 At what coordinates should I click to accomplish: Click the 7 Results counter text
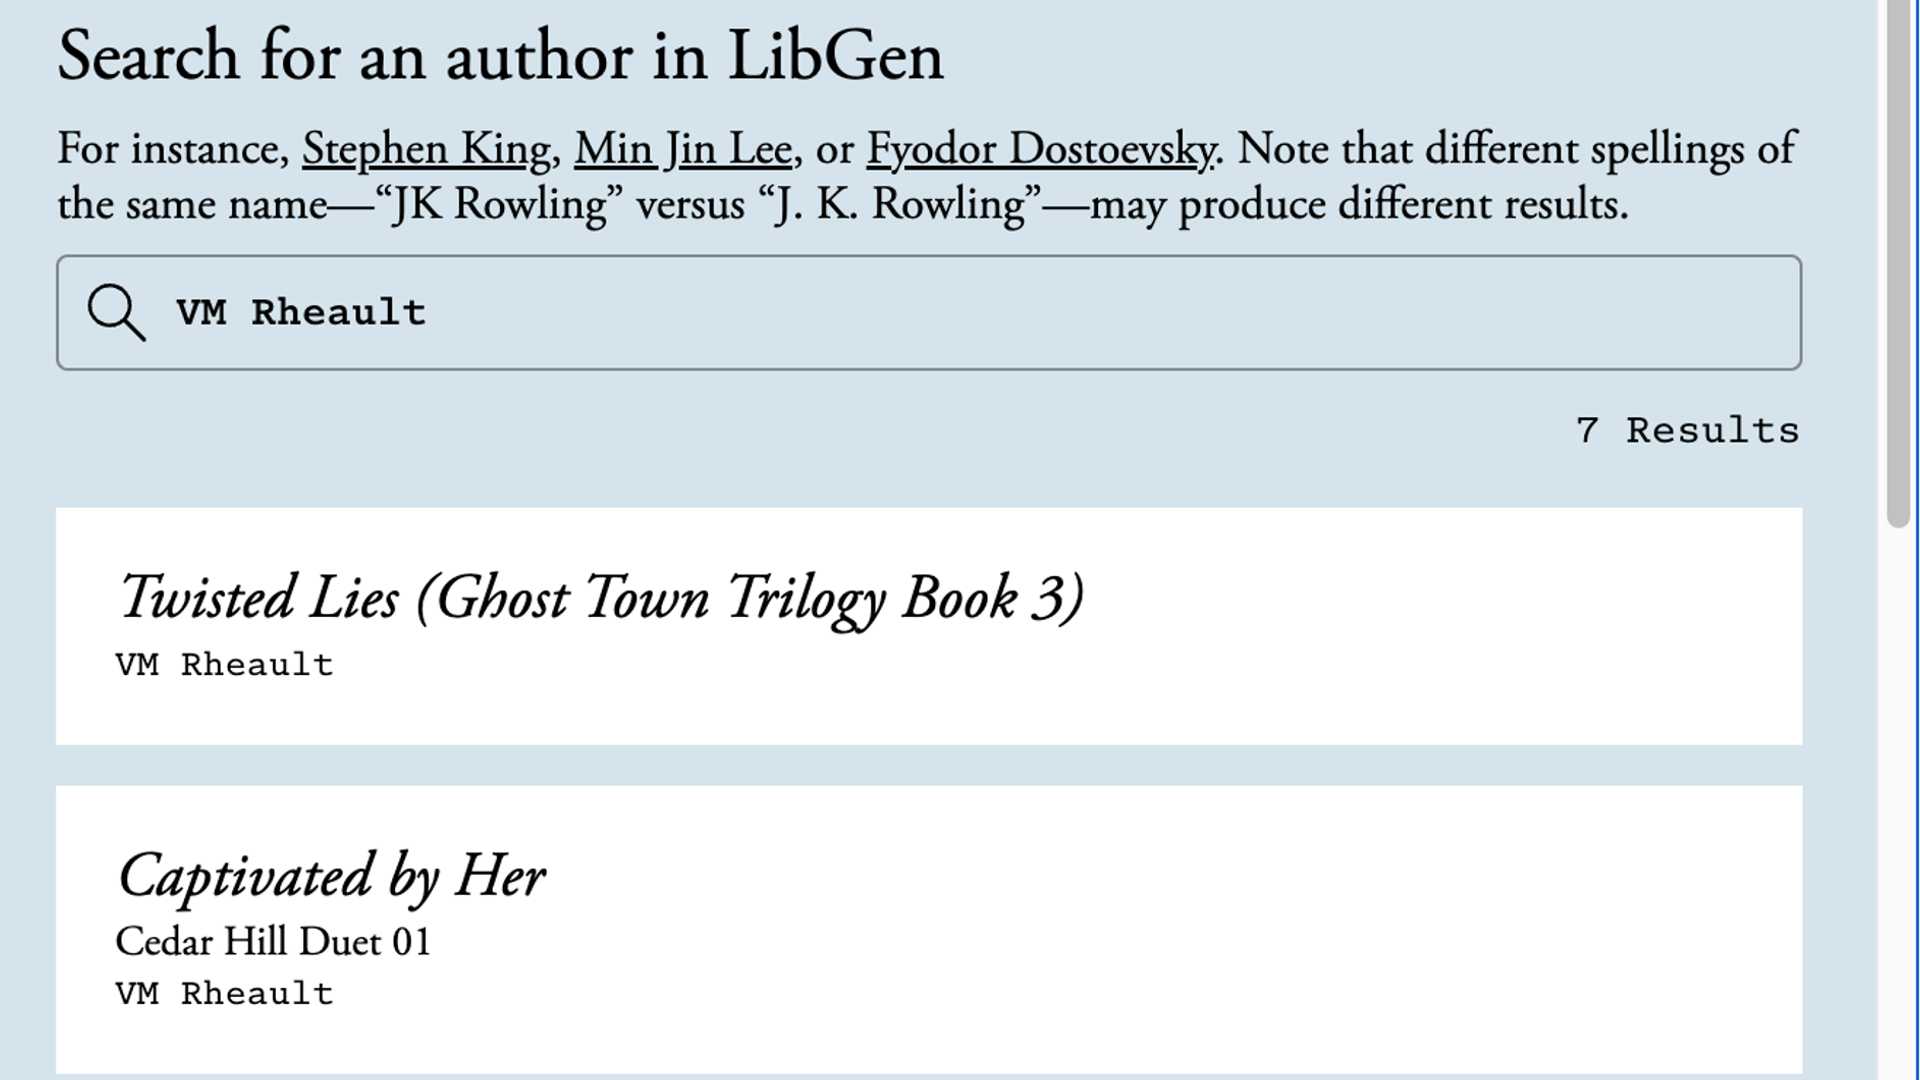point(1688,430)
